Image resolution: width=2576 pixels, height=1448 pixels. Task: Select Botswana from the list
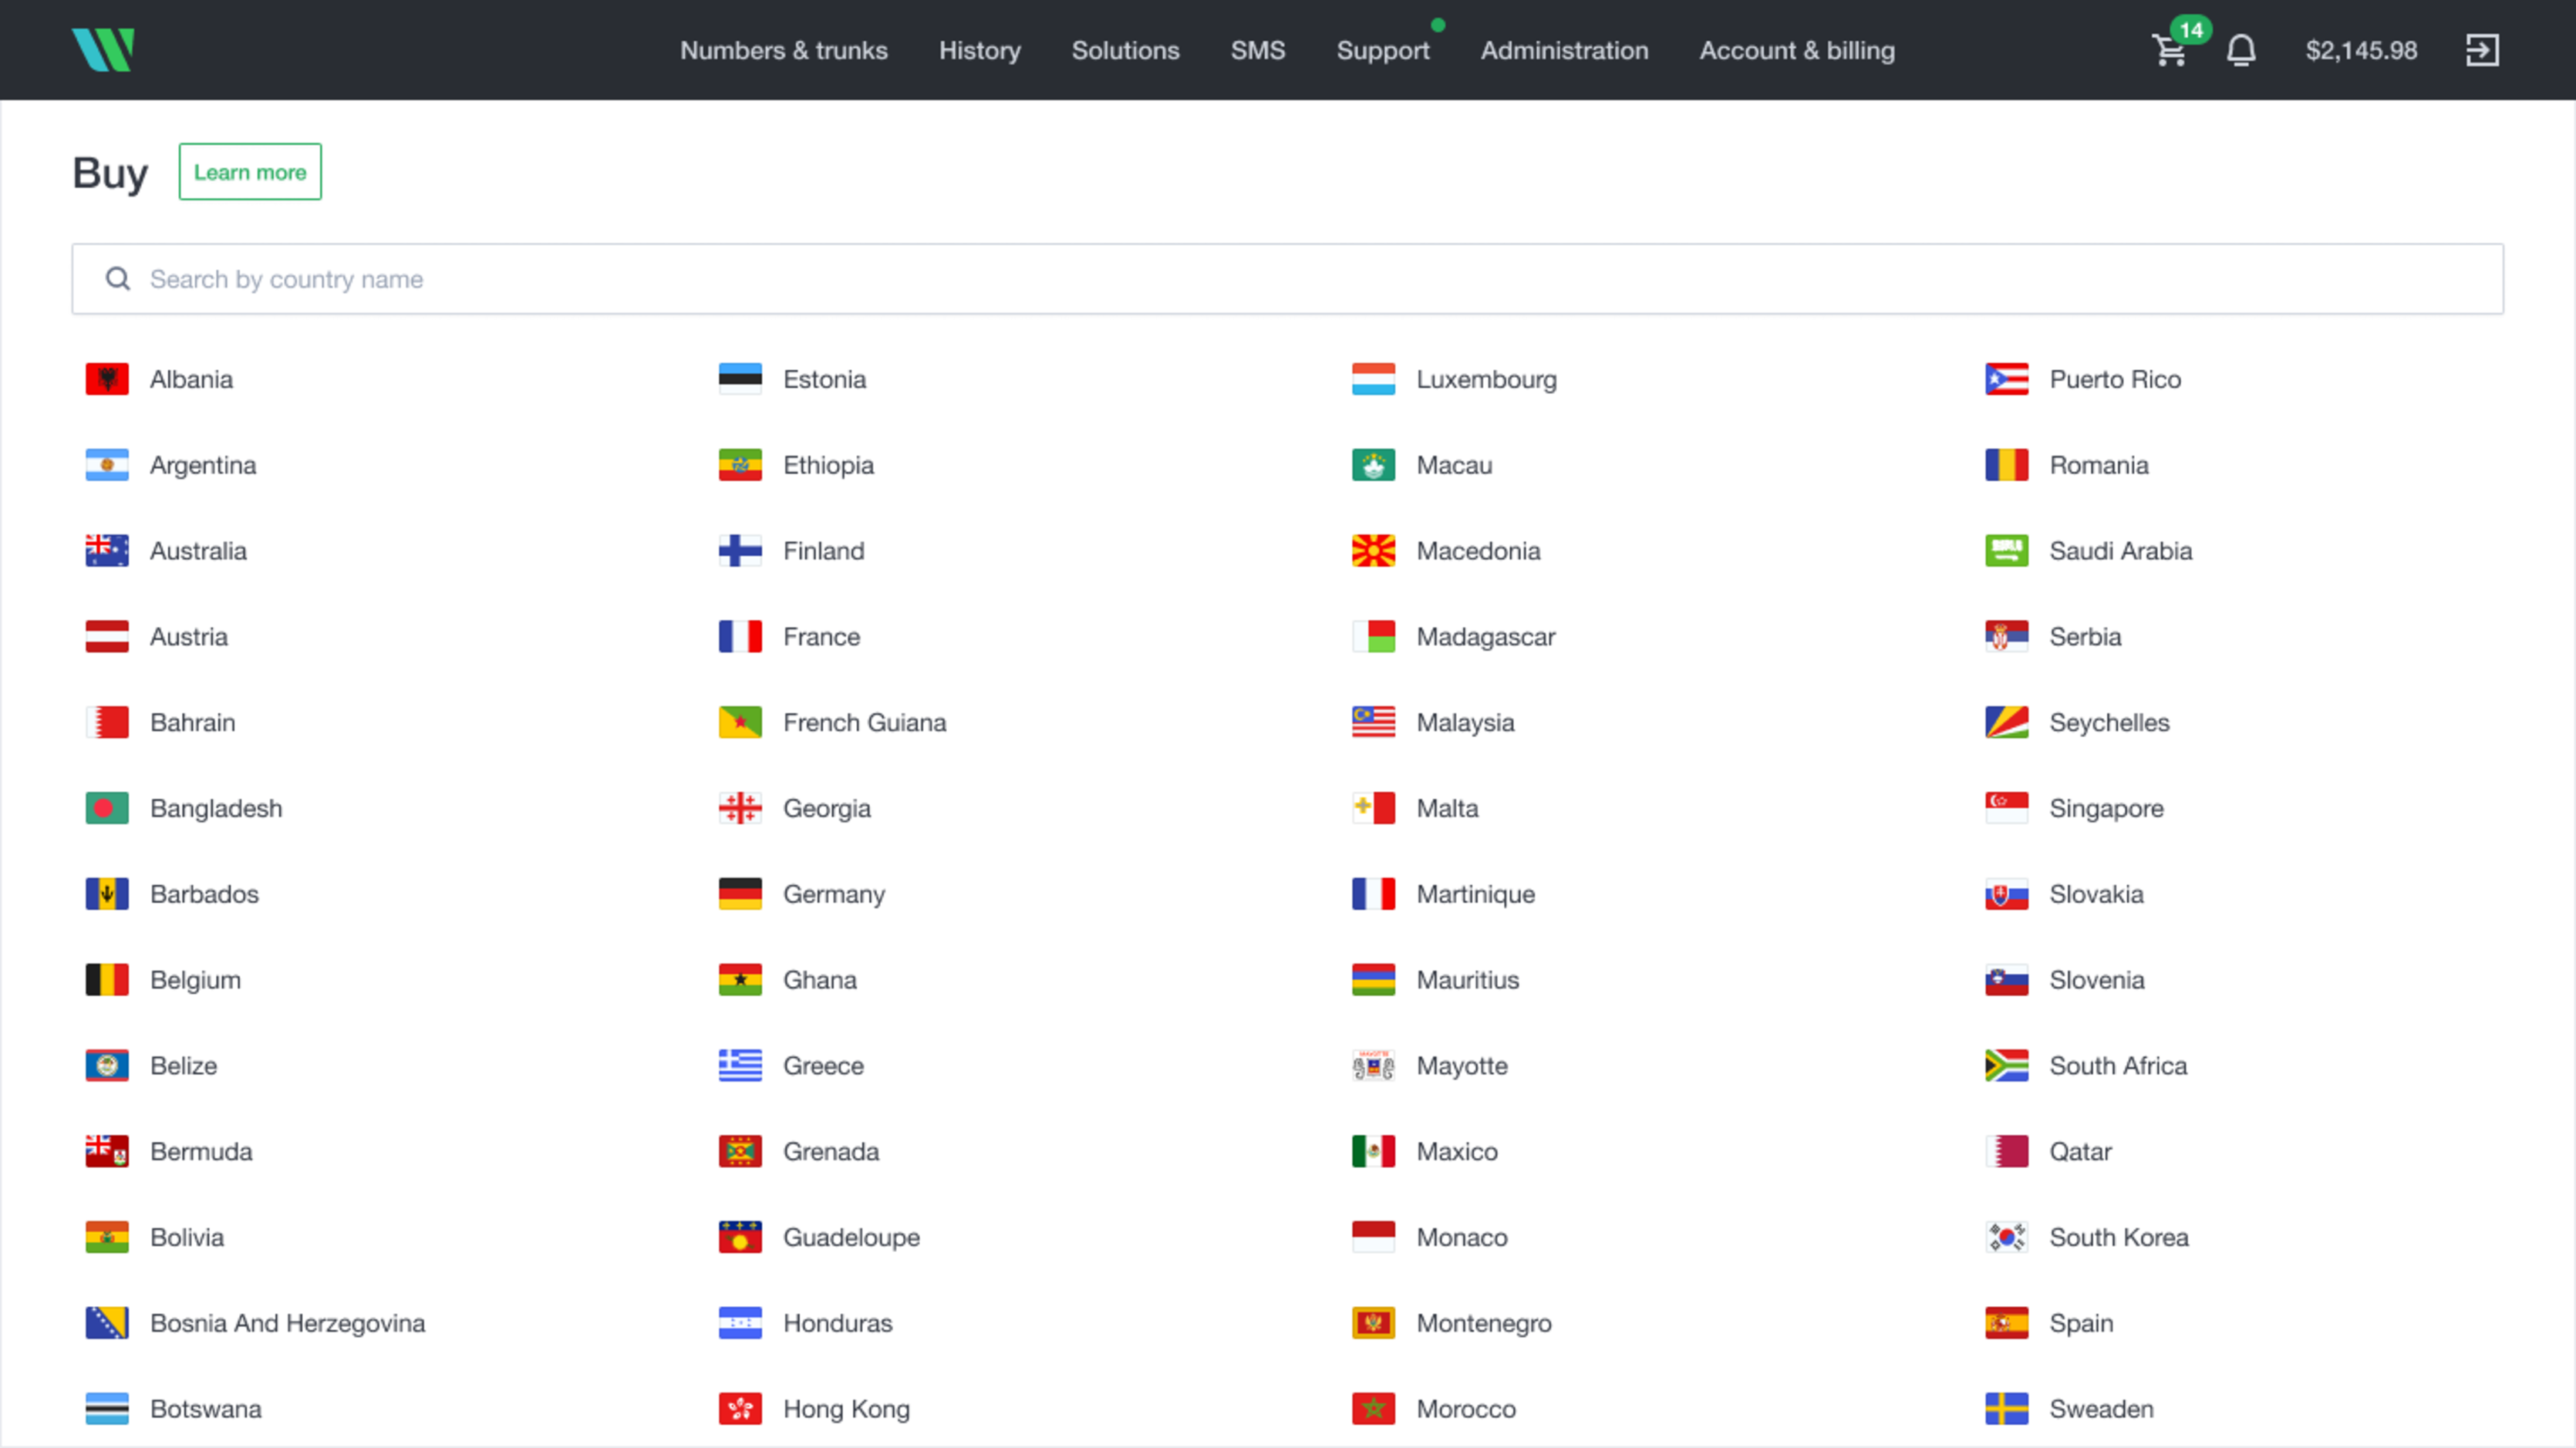point(206,1409)
